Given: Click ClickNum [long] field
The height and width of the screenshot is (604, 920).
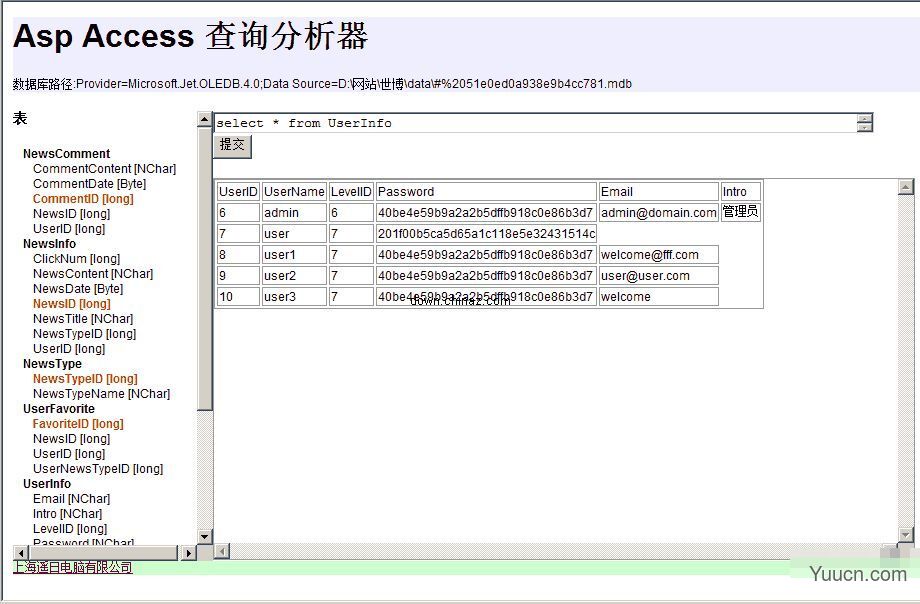Looking at the screenshot, I should 76,259.
